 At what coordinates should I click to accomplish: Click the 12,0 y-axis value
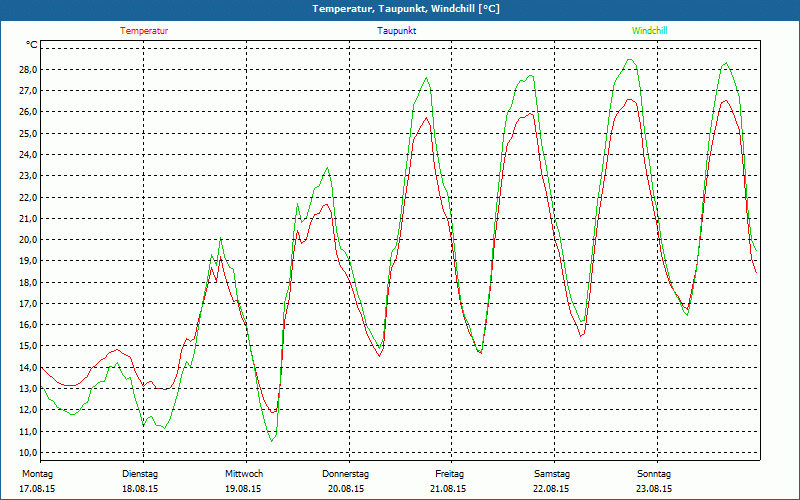tap(28, 410)
